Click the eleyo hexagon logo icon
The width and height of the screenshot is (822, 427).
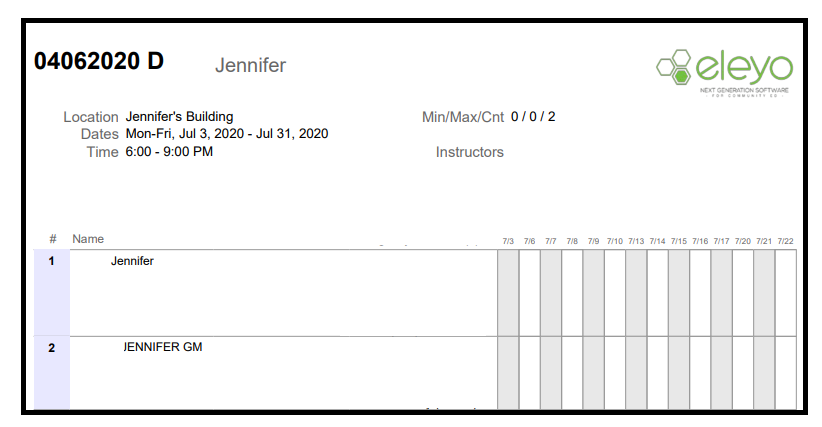tap(673, 67)
